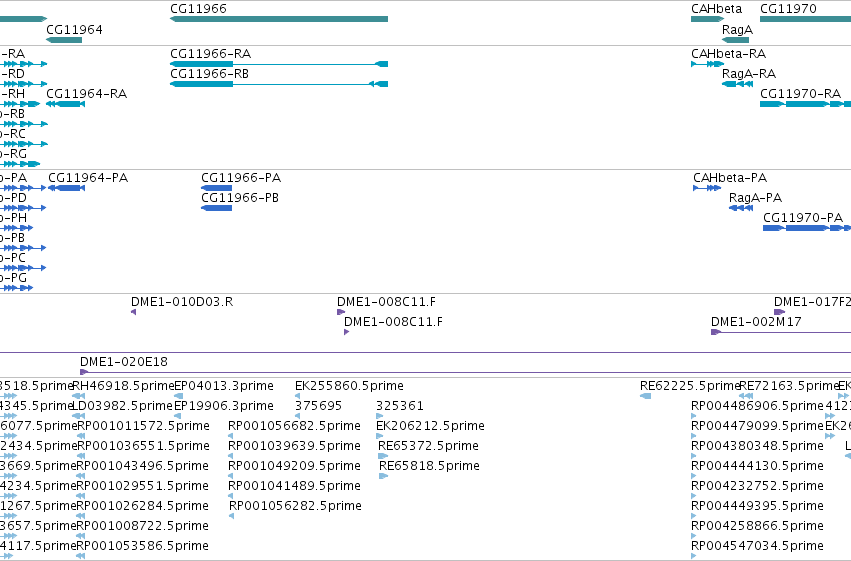This screenshot has height=561, width=851.
Task: Select the CAHbeta gene glyph
Action: [707, 19]
